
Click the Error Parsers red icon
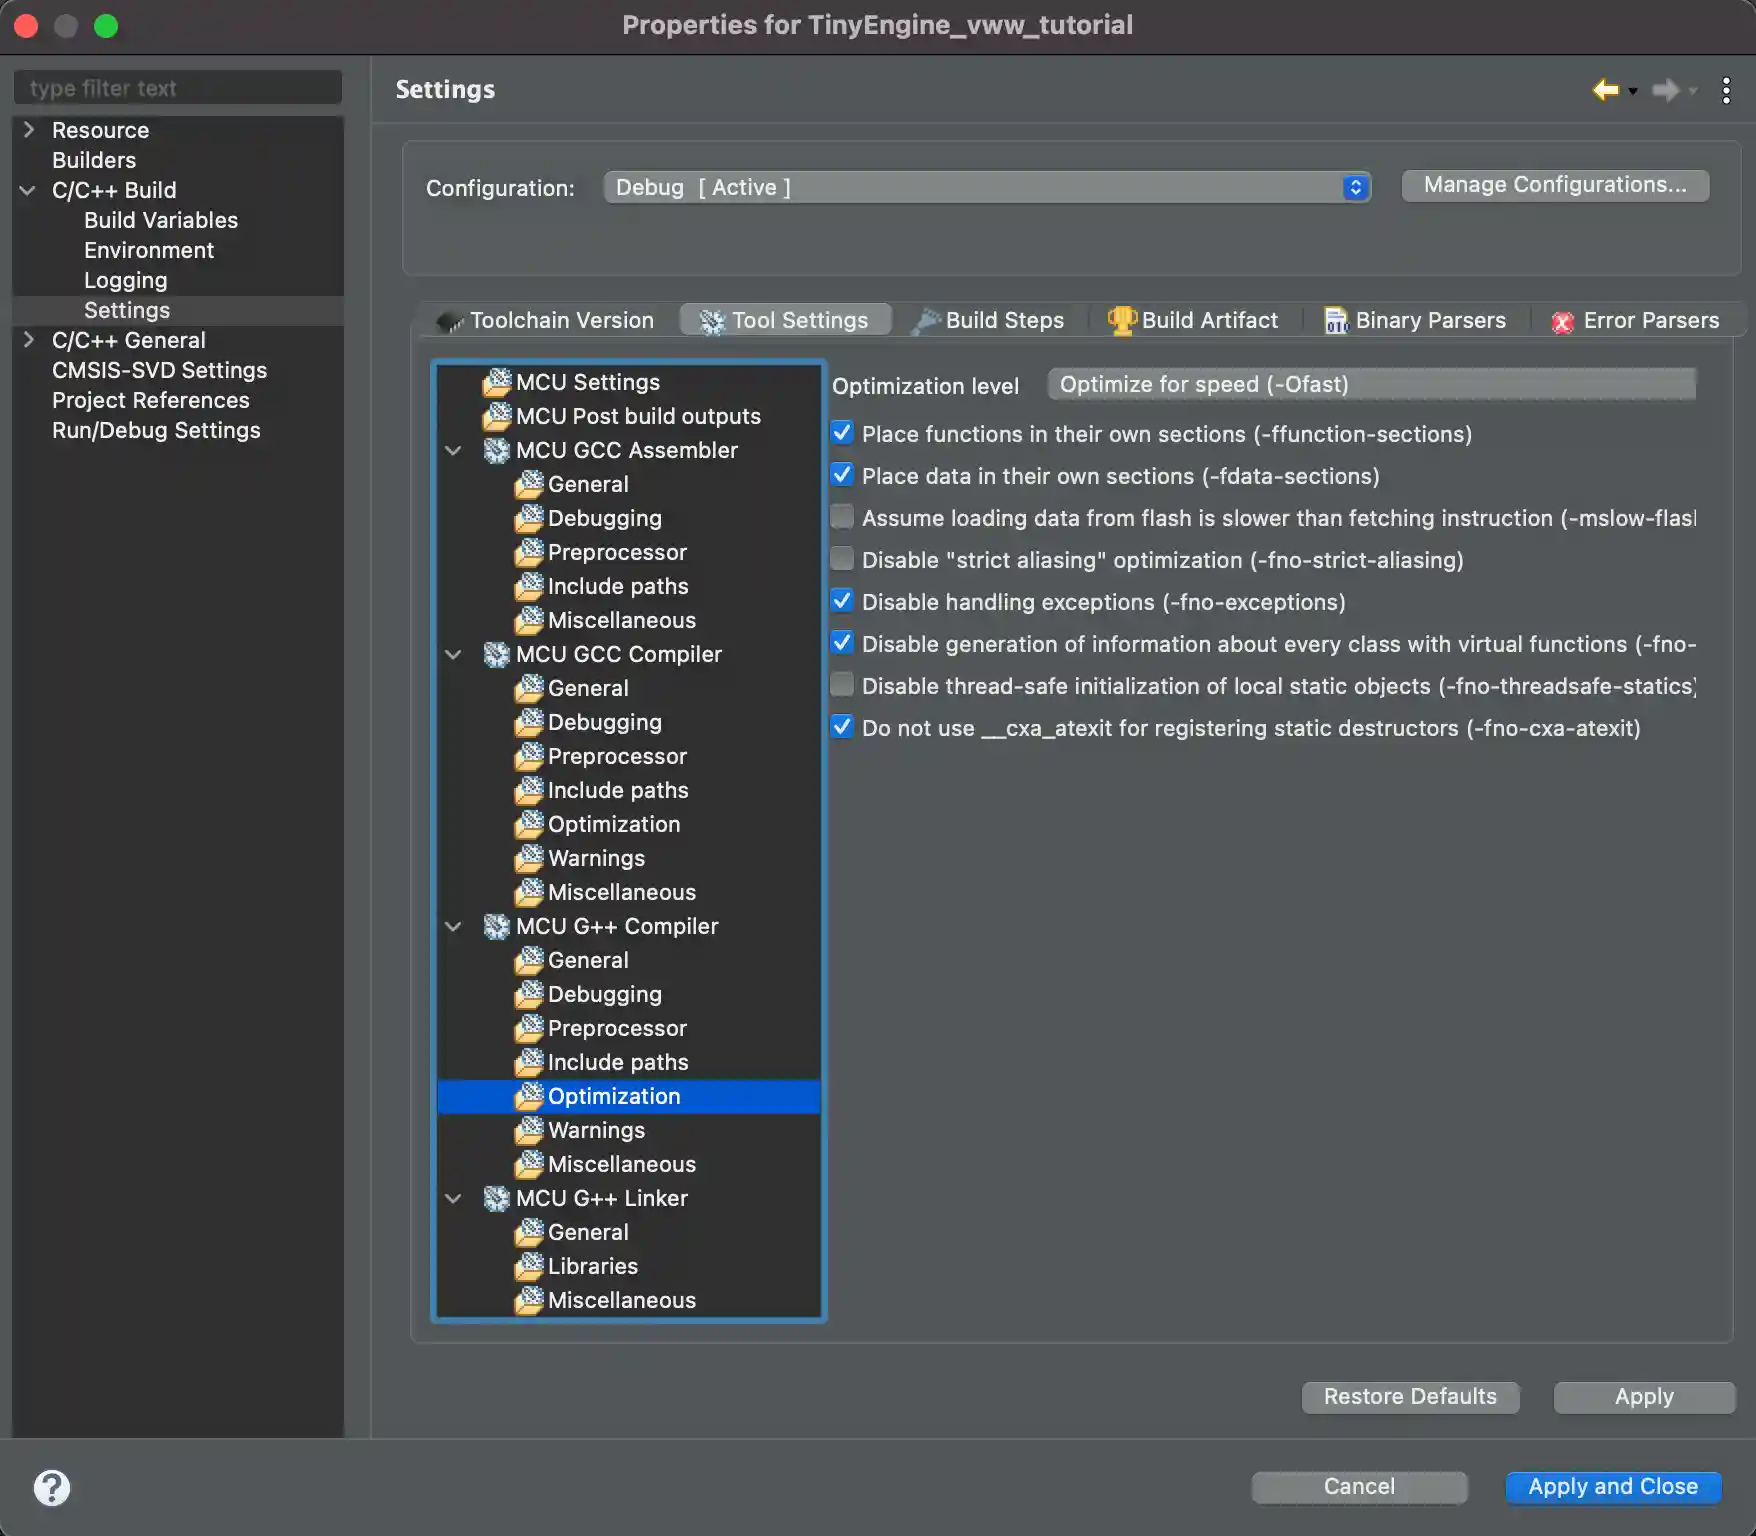[1563, 321]
